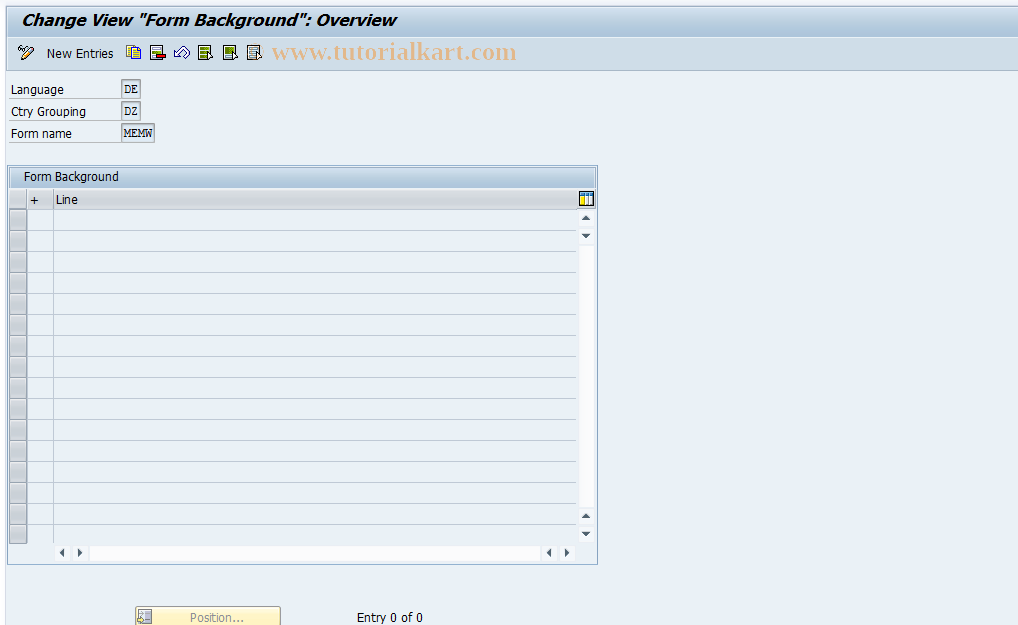This screenshot has width=1018, height=625.
Task: Click Select Block icon in toolbar
Action: point(230,53)
